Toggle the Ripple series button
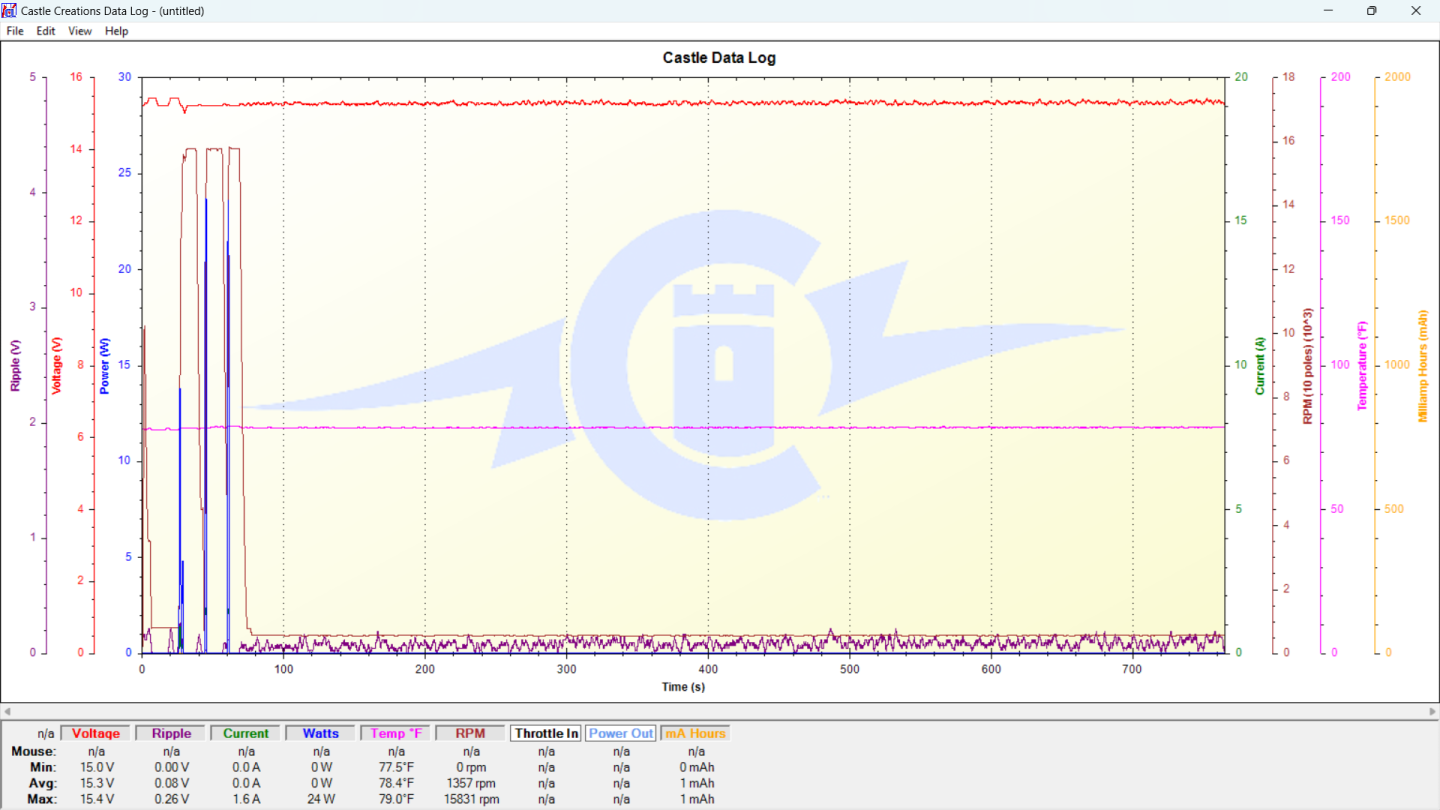The image size is (1440, 810). pos(171,733)
